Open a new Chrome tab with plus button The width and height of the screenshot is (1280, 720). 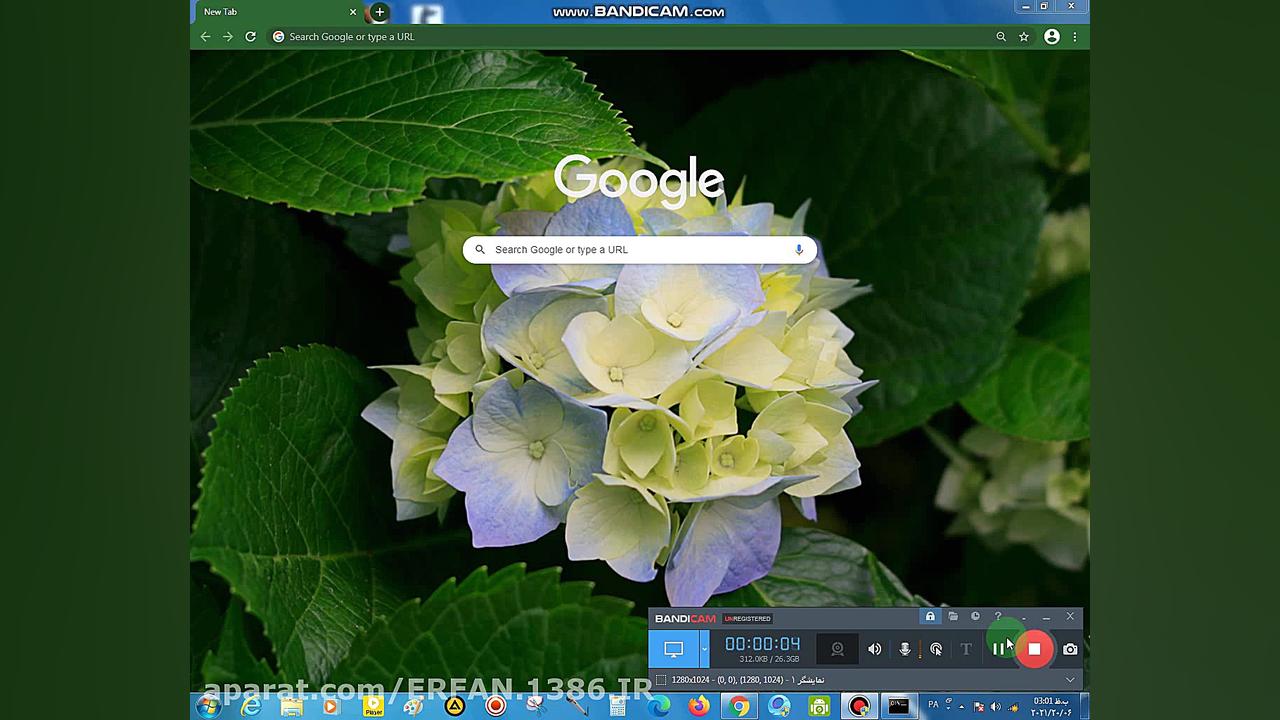click(379, 12)
